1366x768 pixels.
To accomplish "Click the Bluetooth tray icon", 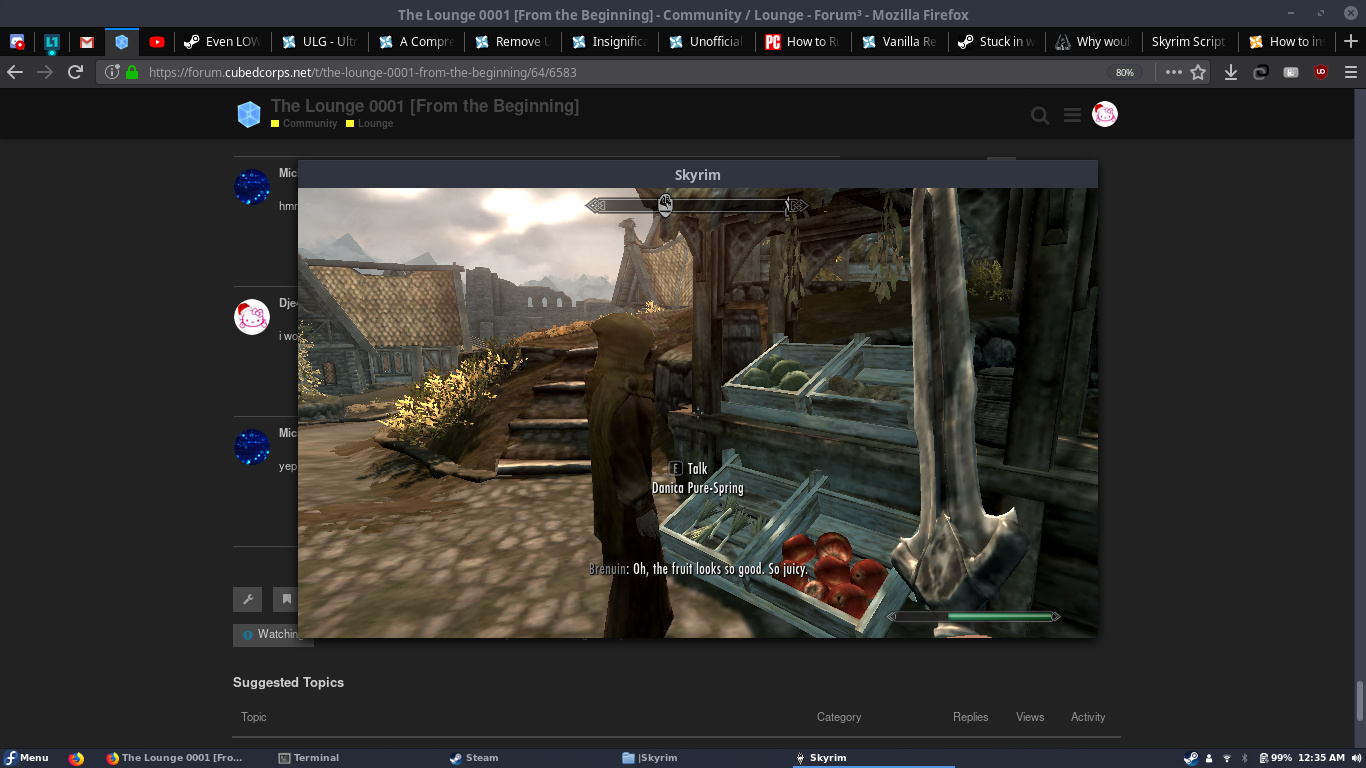I will tap(1245, 758).
